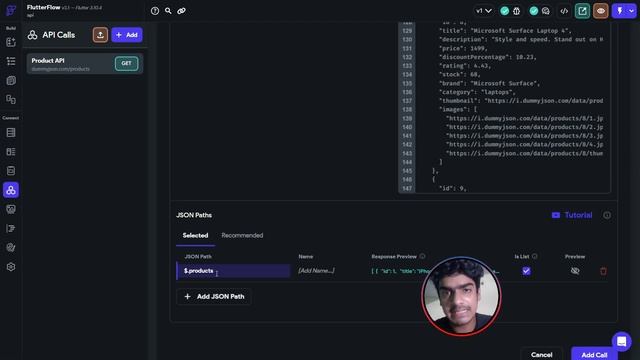This screenshot has height=360, width=640.
Task: Open the Widget Tree sidebar icon
Action: pyautogui.click(x=11, y=61)
